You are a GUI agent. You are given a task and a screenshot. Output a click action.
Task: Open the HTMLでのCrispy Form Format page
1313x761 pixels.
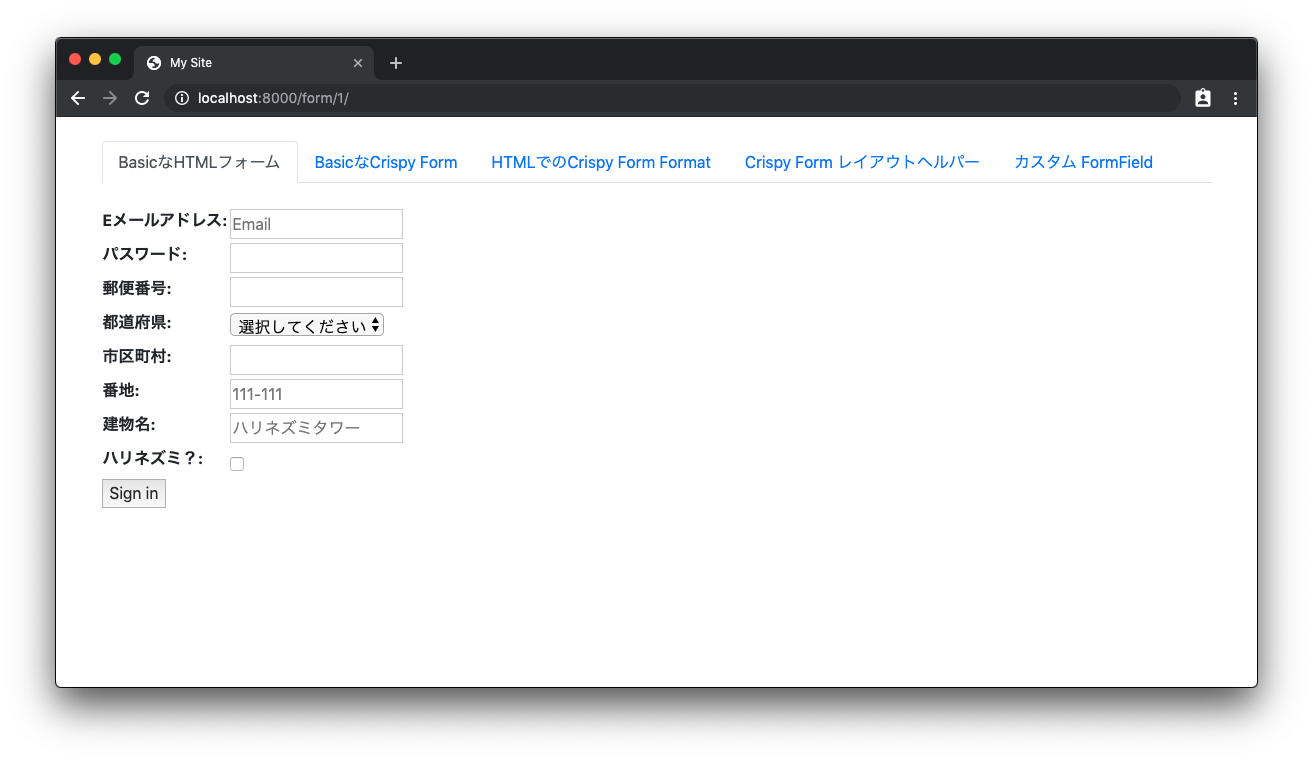(601, 162)
